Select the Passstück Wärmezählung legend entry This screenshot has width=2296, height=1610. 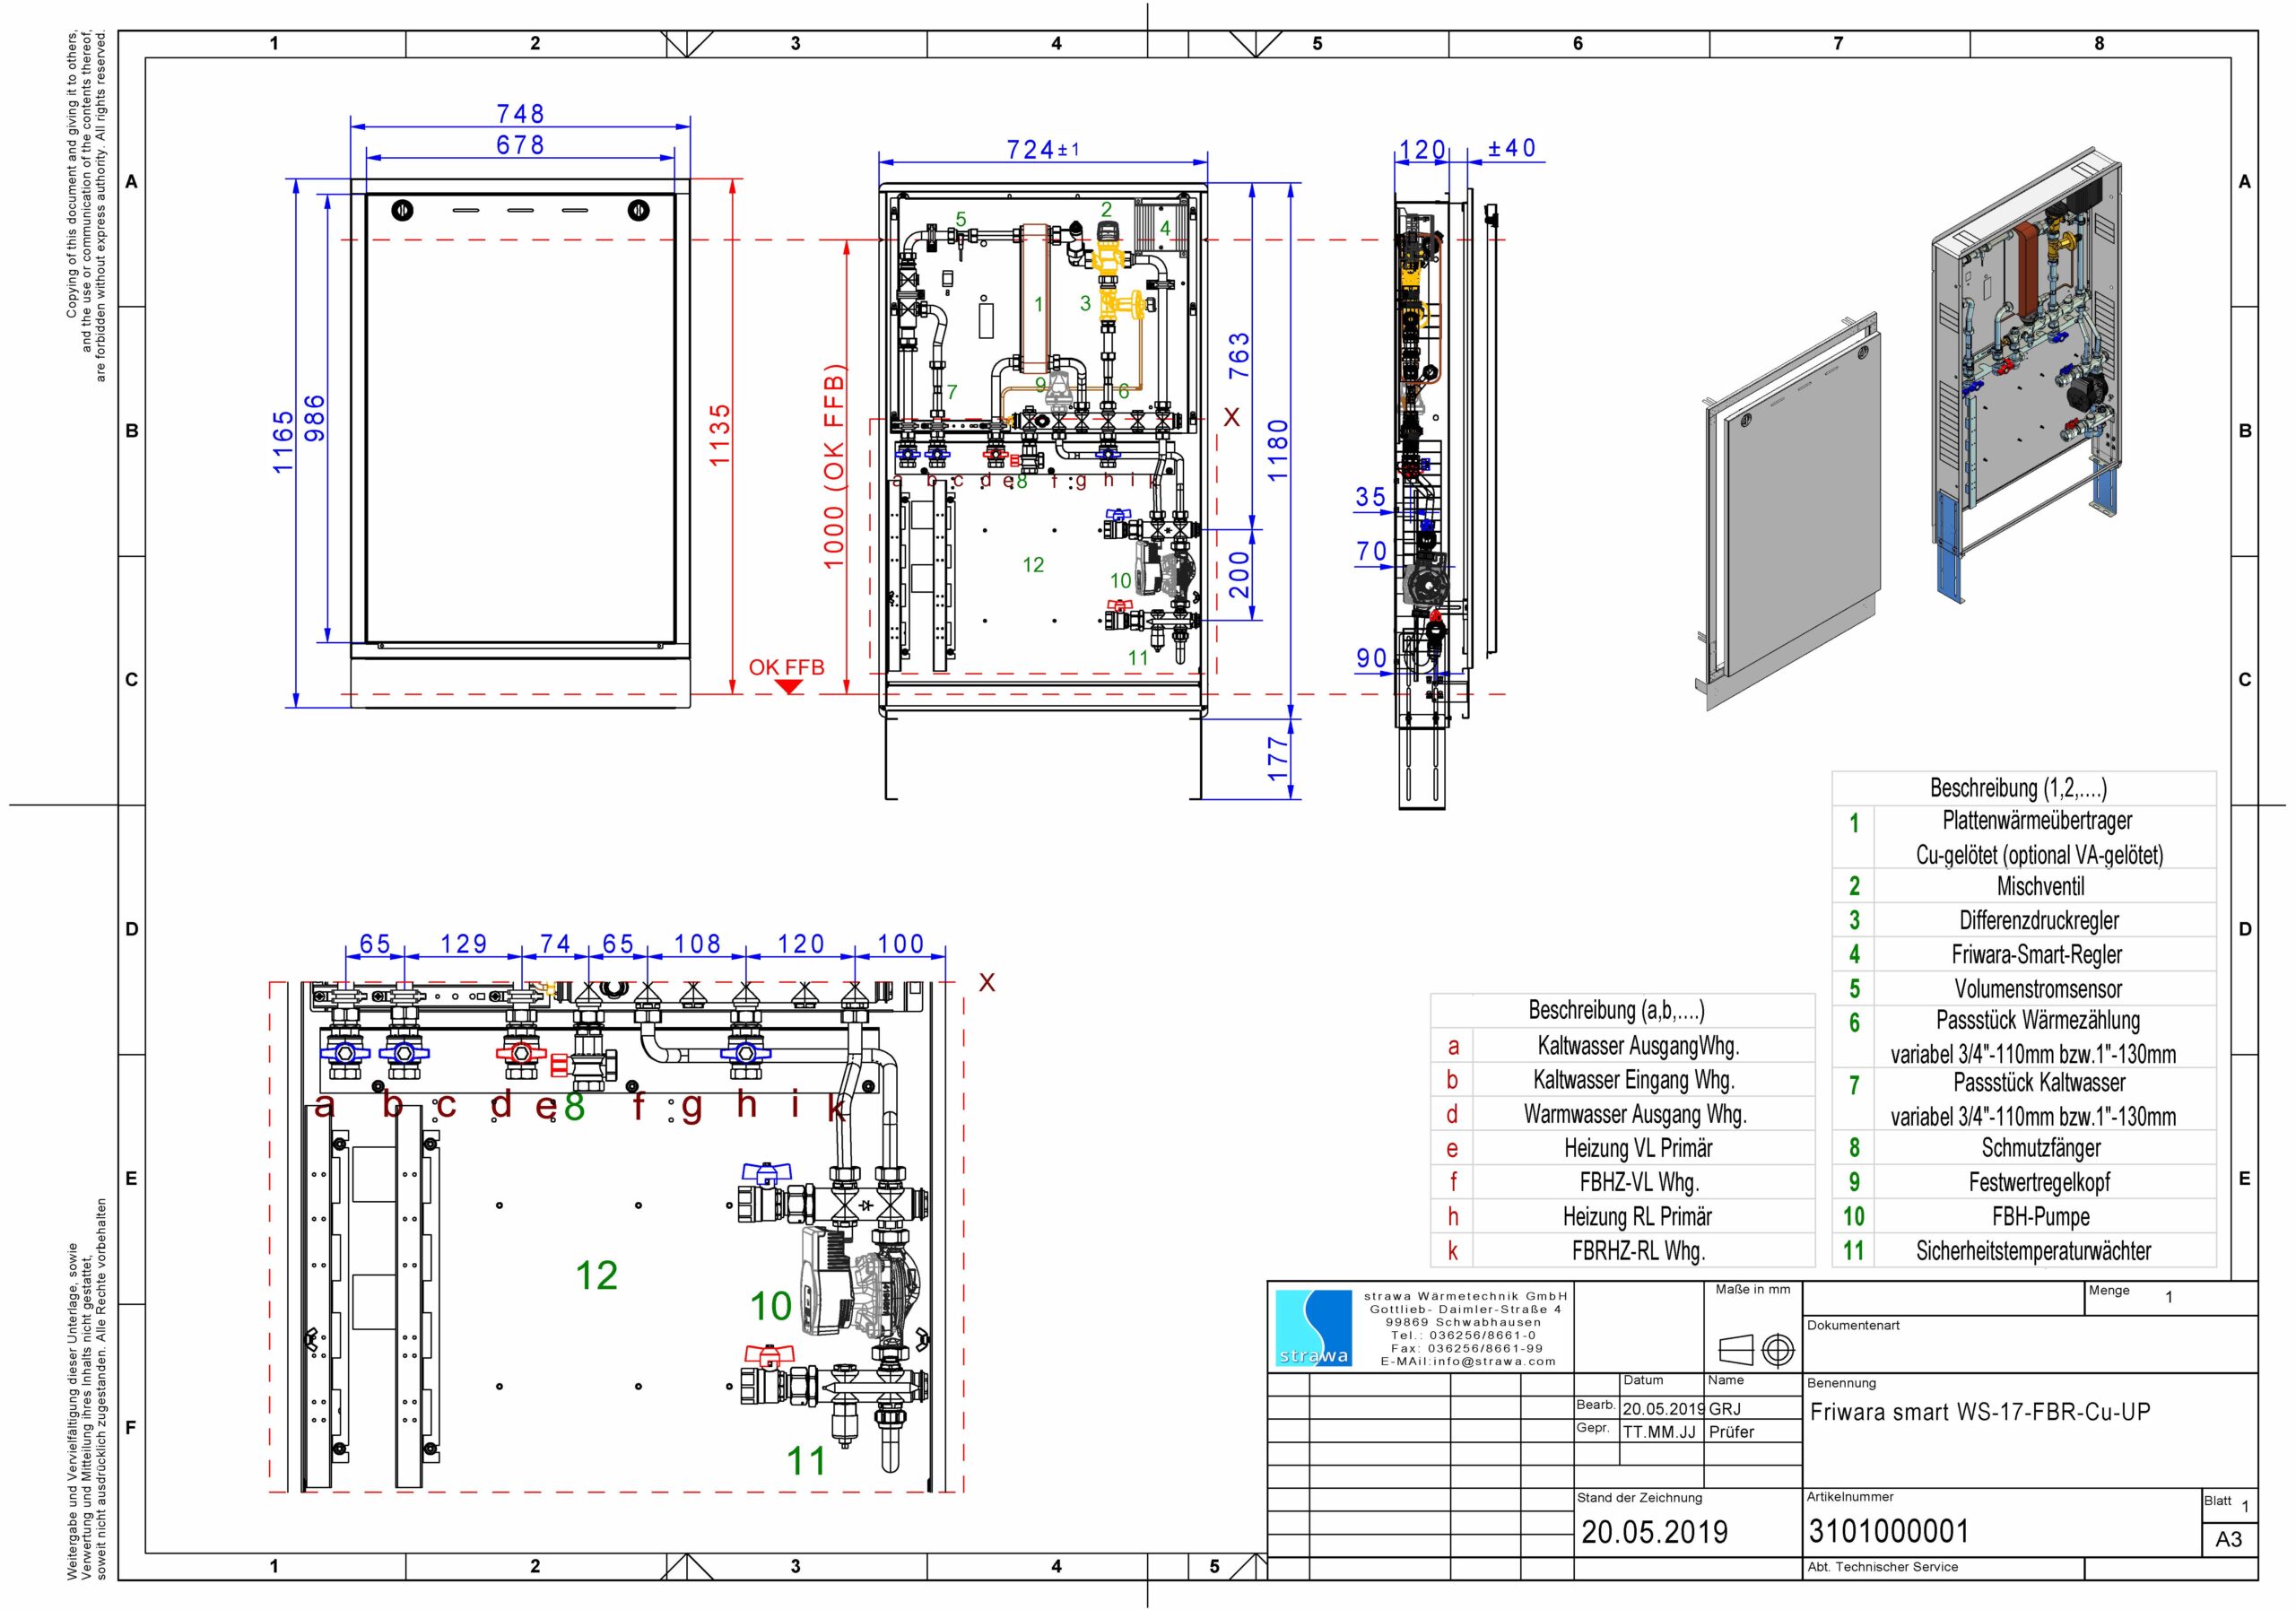(x=2024, y=1037)
